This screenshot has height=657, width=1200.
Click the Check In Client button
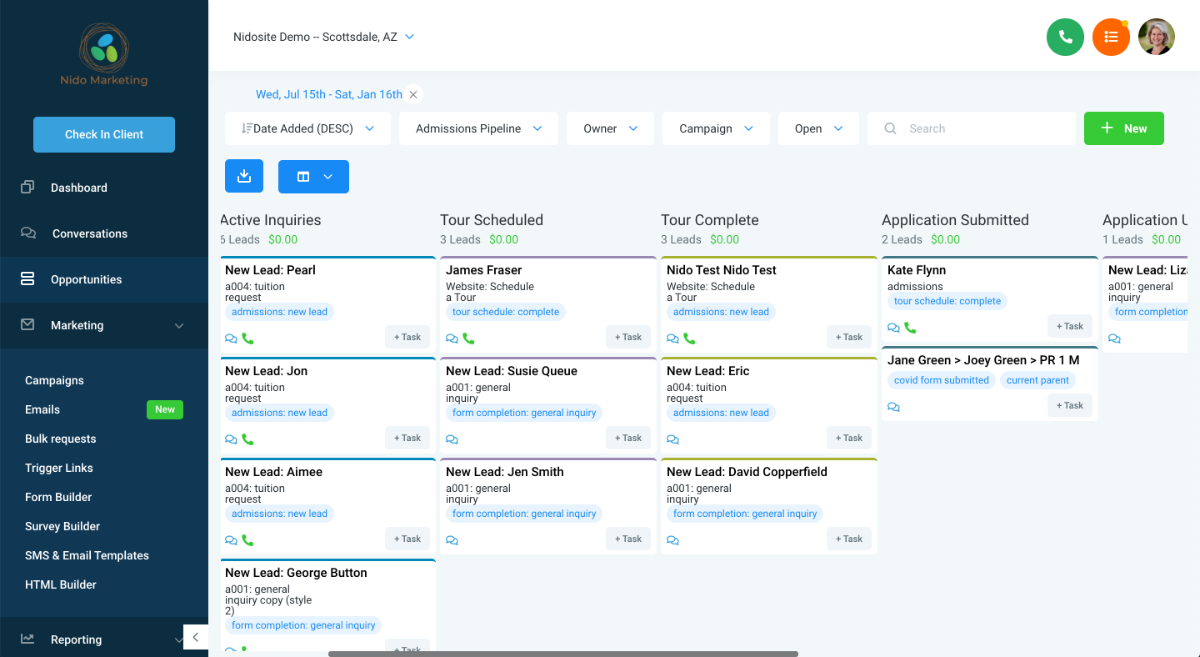click(104, 135)
